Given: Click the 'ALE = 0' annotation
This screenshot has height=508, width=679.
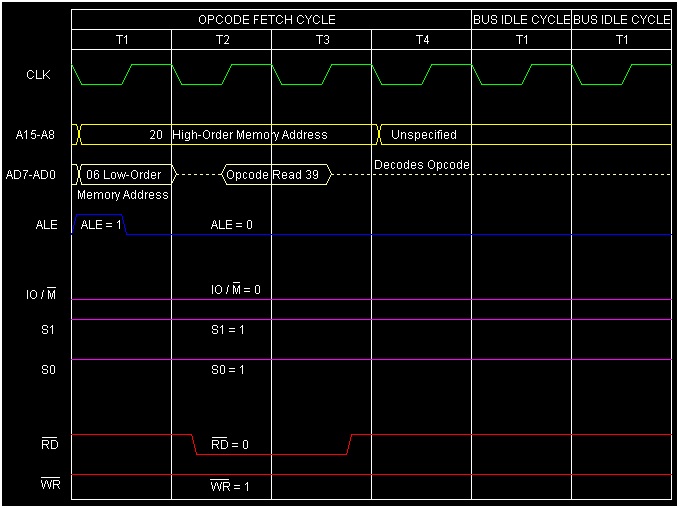Looking at the screenshot, I should [231, 225].
